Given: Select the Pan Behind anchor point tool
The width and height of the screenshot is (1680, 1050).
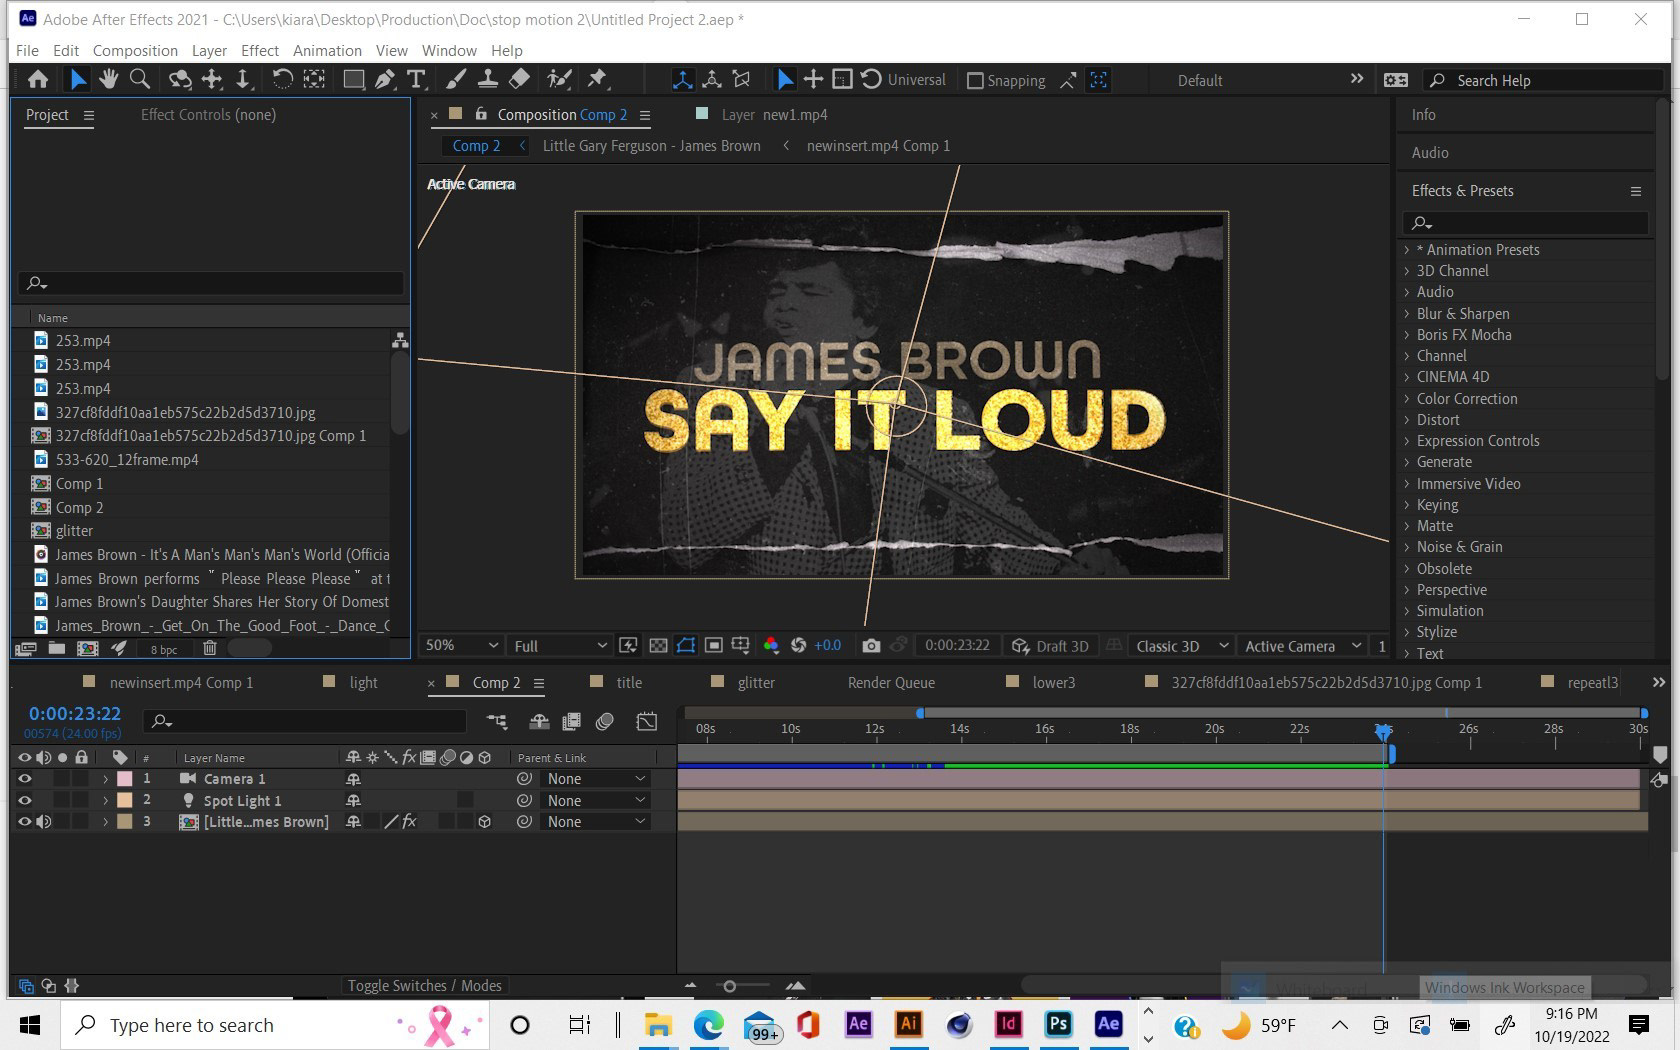Looking at the screenshot, I should (314, 80).
